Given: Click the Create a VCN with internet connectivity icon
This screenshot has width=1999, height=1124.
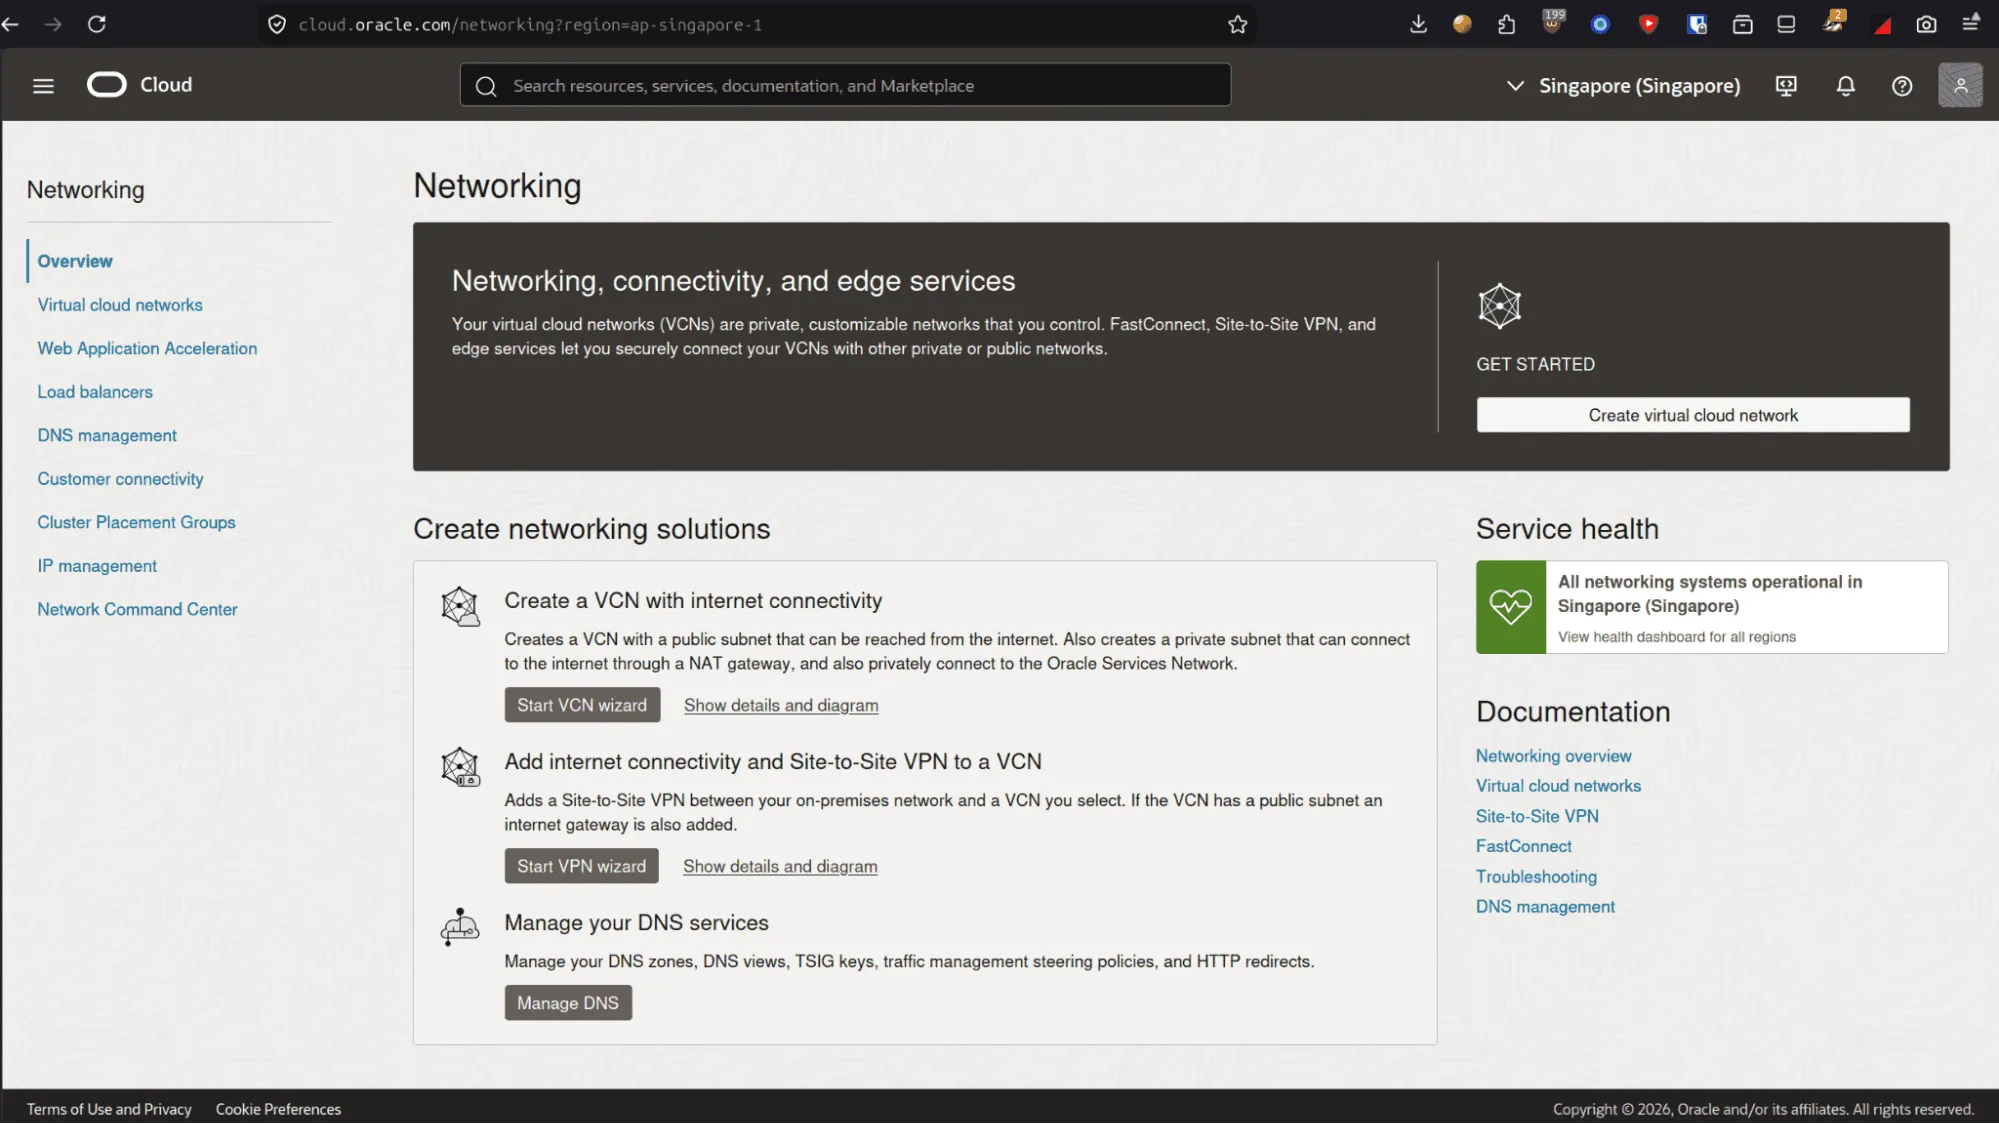Looking at the screenshot, I should coord(460,607).
